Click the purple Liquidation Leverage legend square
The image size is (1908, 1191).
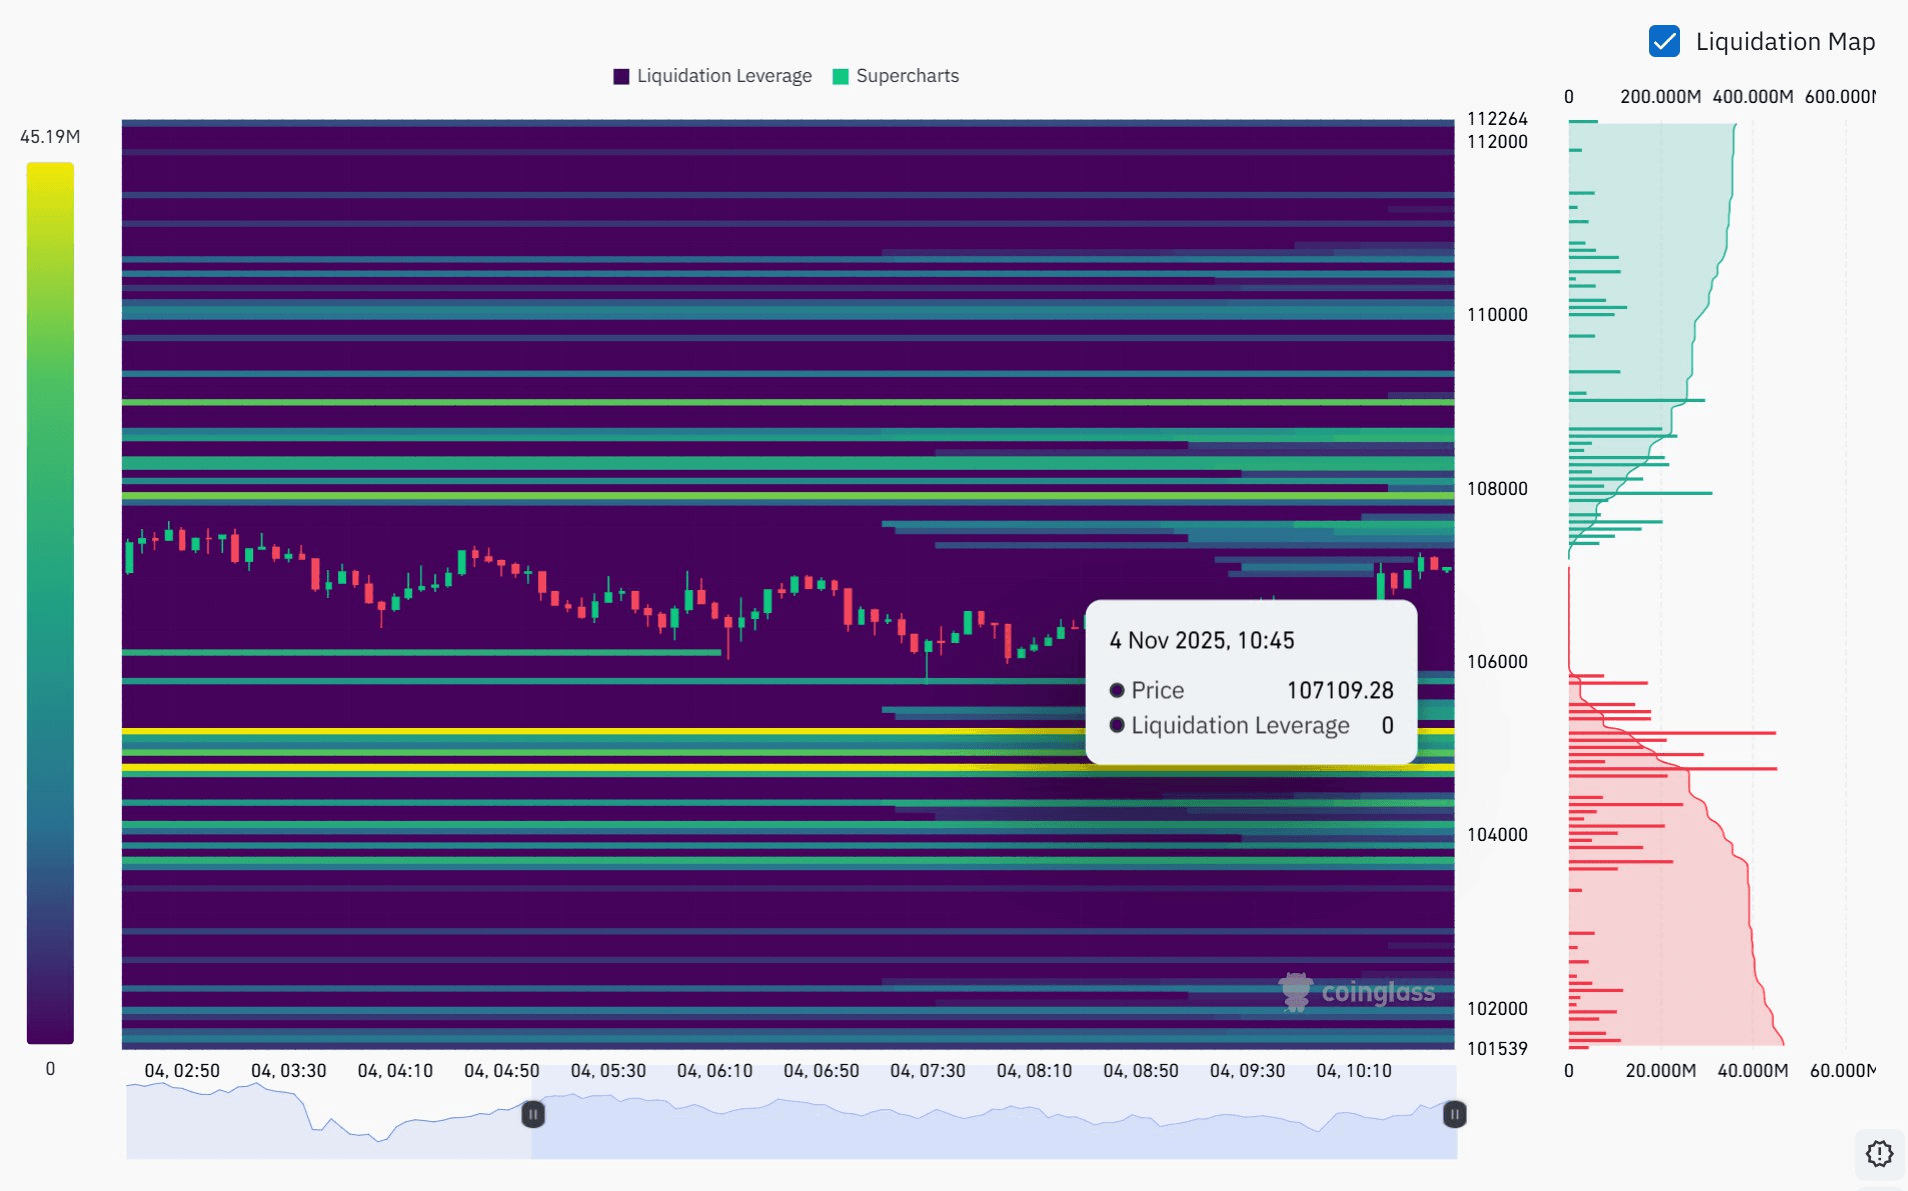(621, 76)
